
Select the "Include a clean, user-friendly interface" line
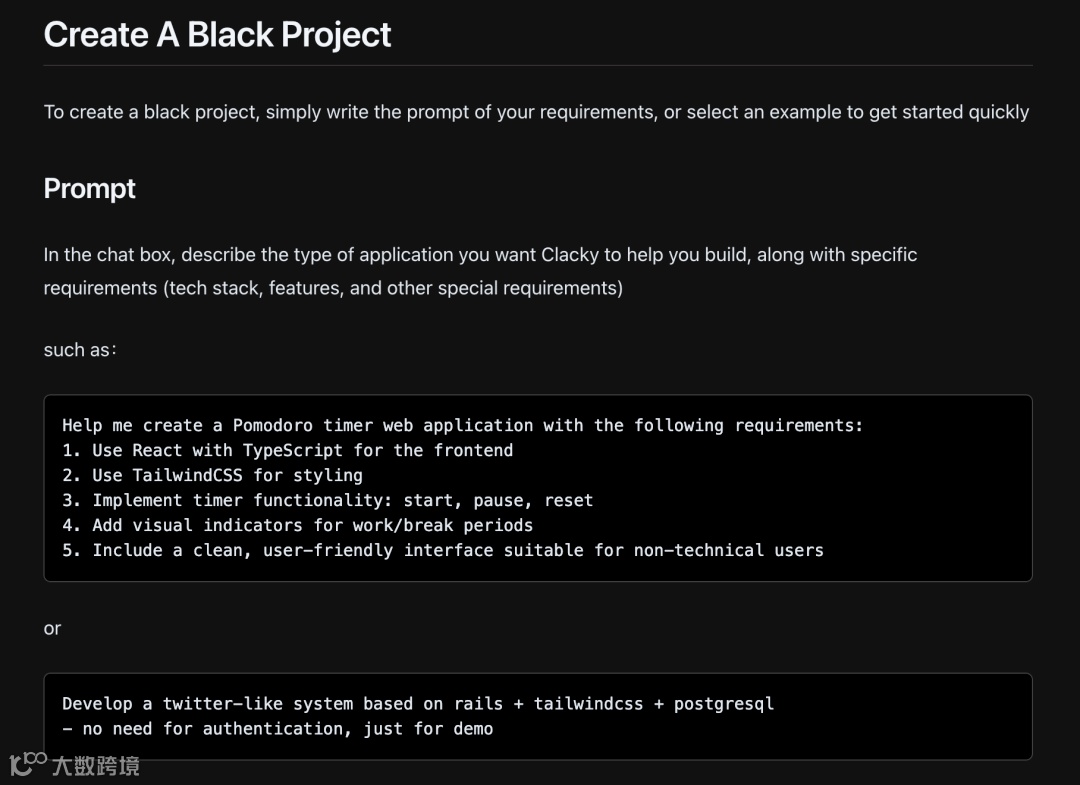(x=443, y=550)
